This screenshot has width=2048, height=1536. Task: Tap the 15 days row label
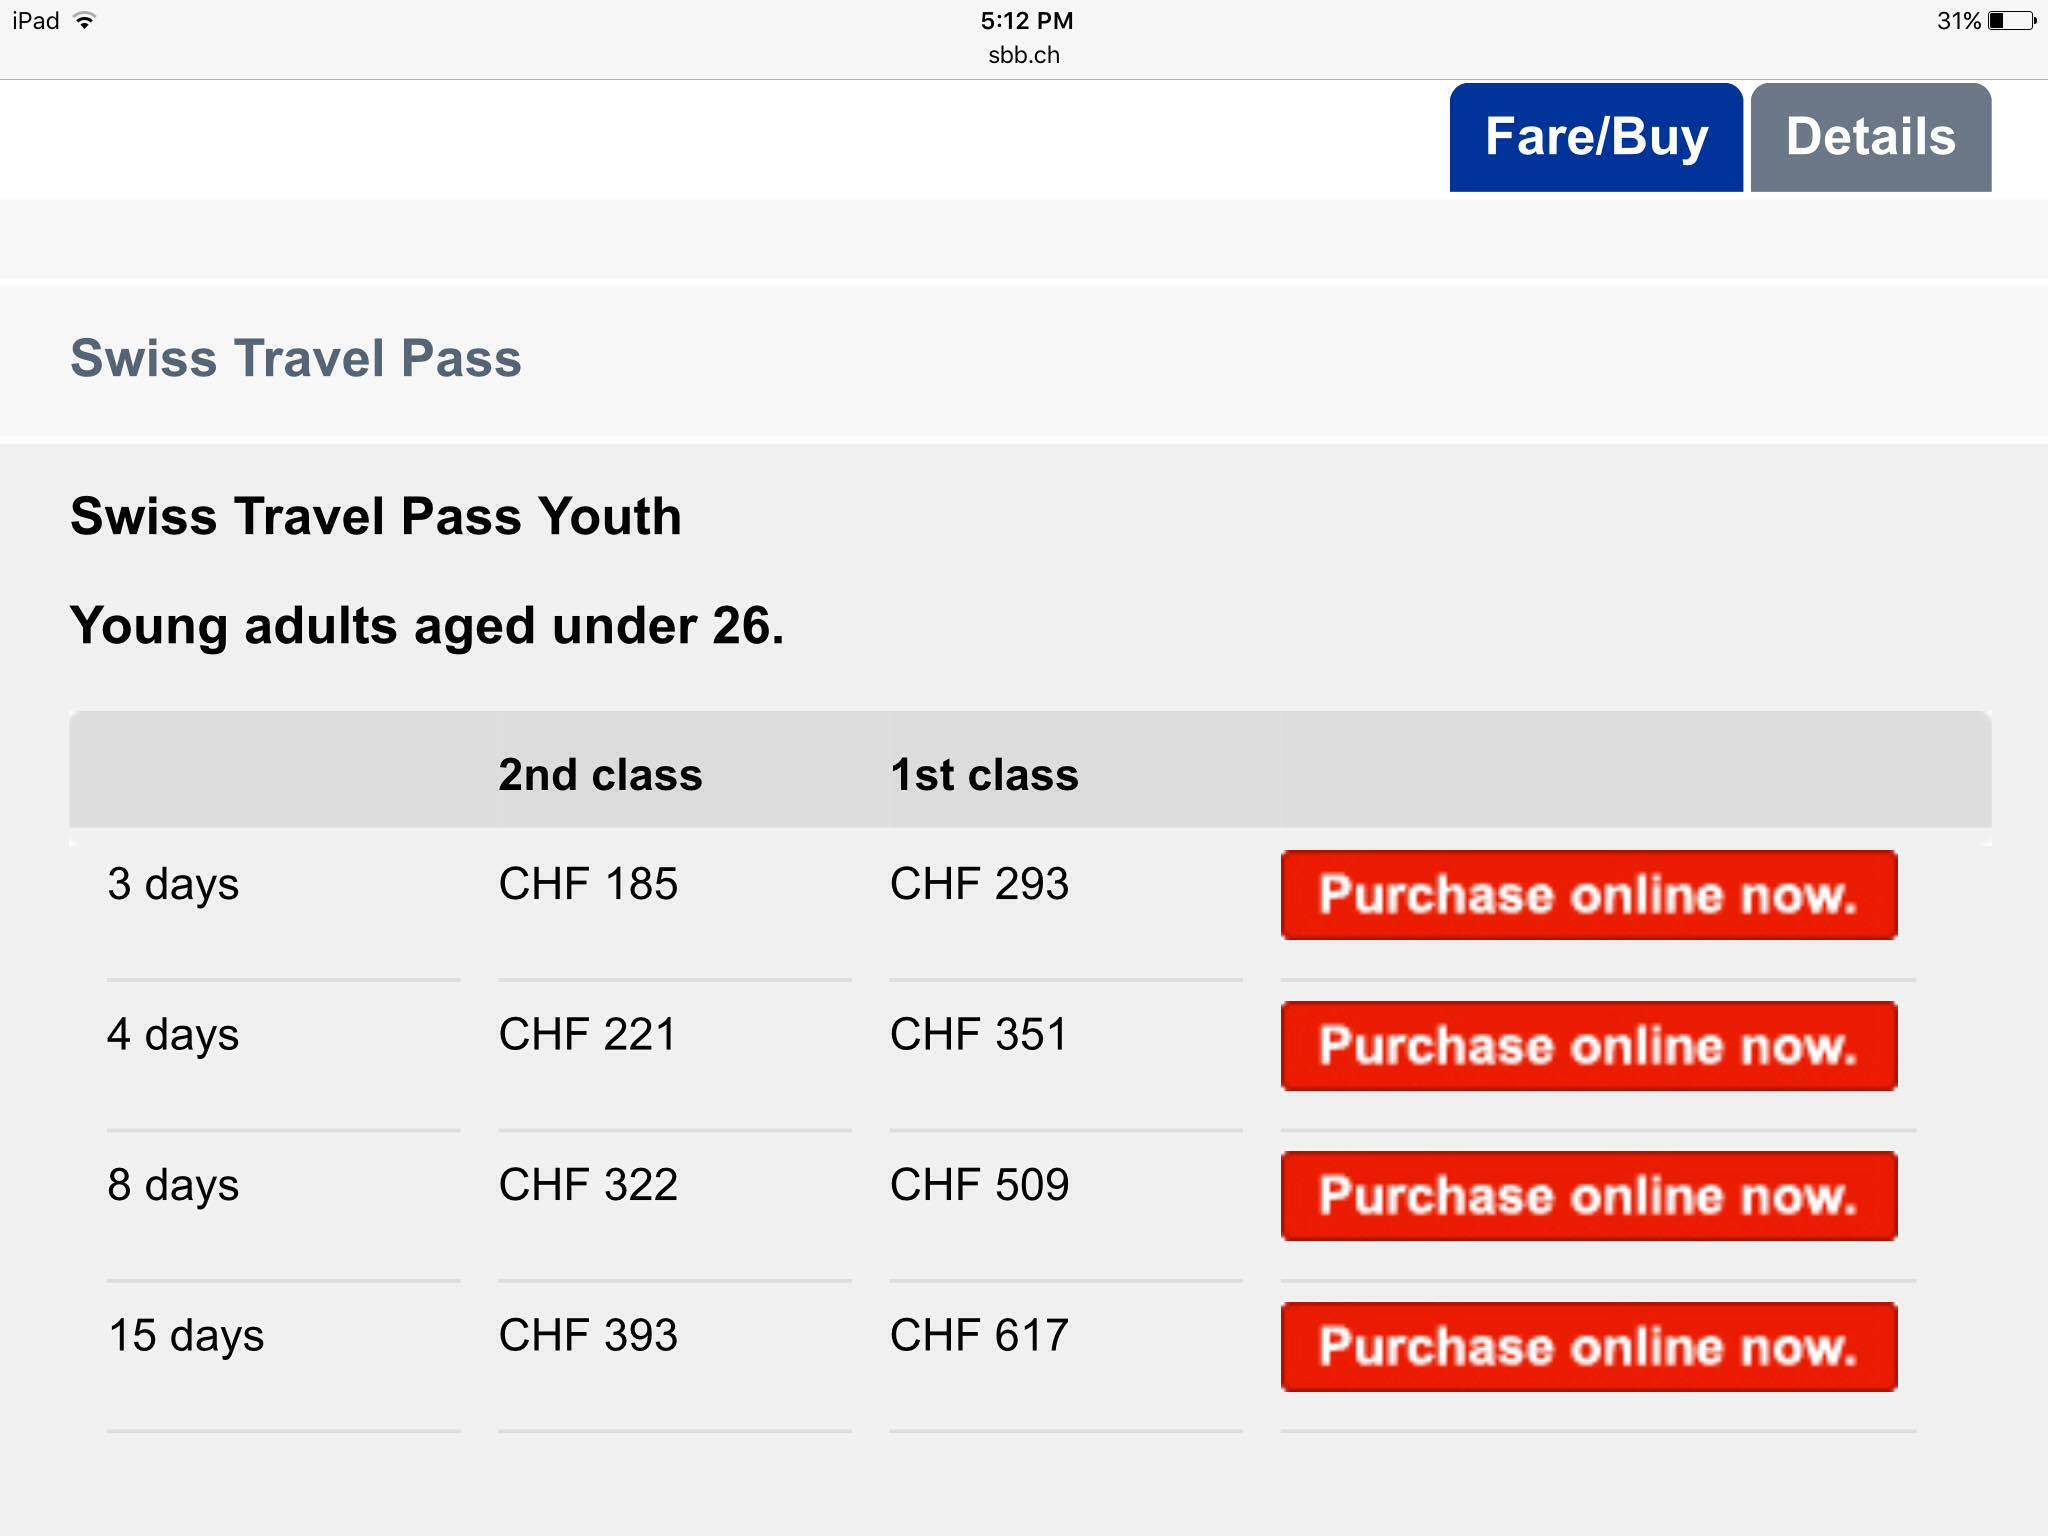tap(186, 1336)
